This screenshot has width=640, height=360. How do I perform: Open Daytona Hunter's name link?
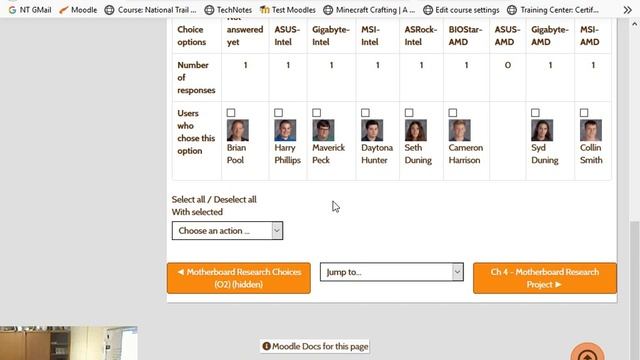click(x=377, y=154)
